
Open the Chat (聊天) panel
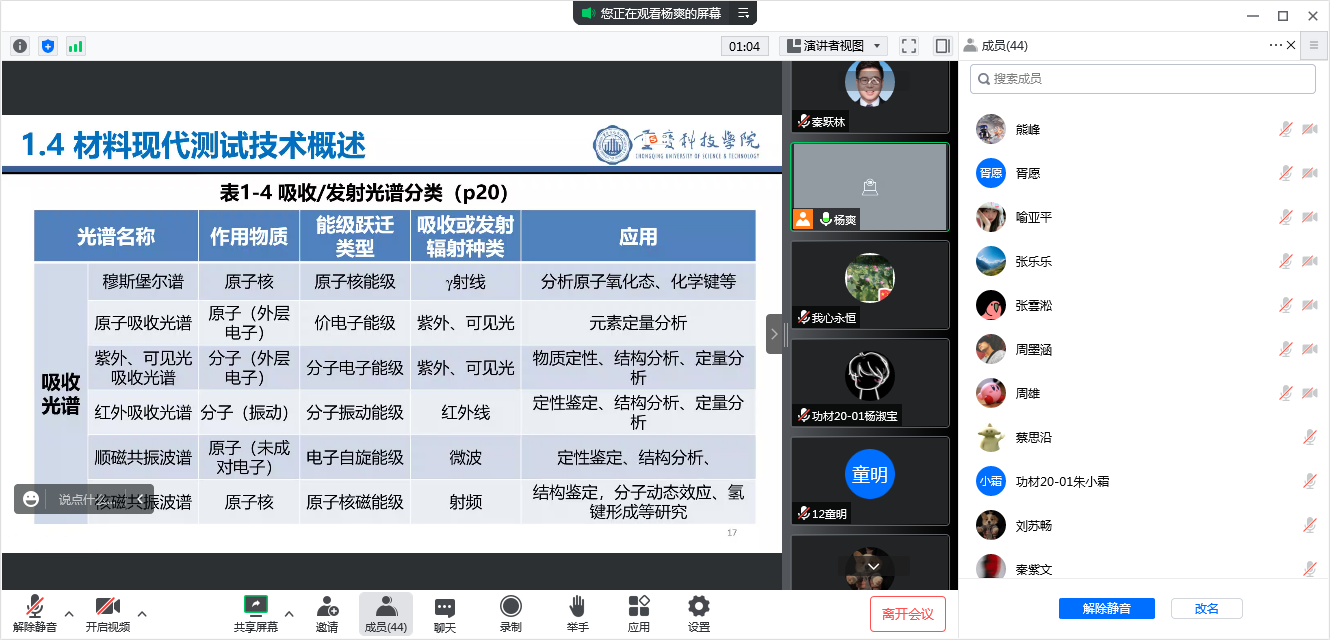pyautogui.click(x=445, y=612)
